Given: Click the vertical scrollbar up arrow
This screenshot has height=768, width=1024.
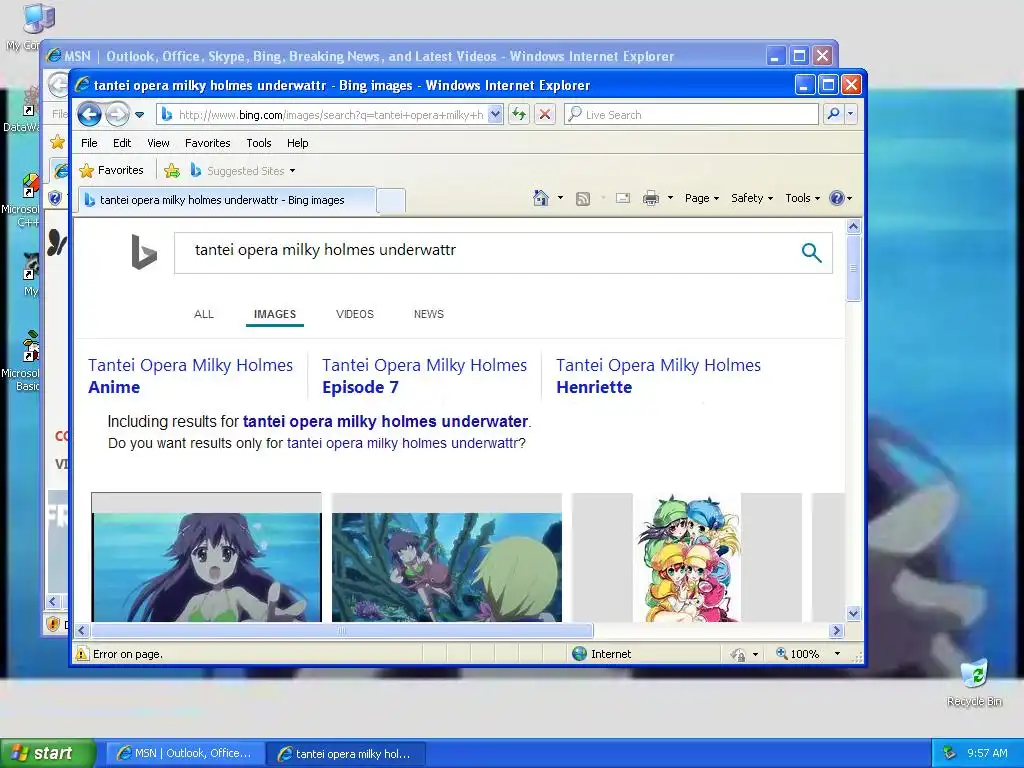Looking at the screenshot, I should 853,227.
